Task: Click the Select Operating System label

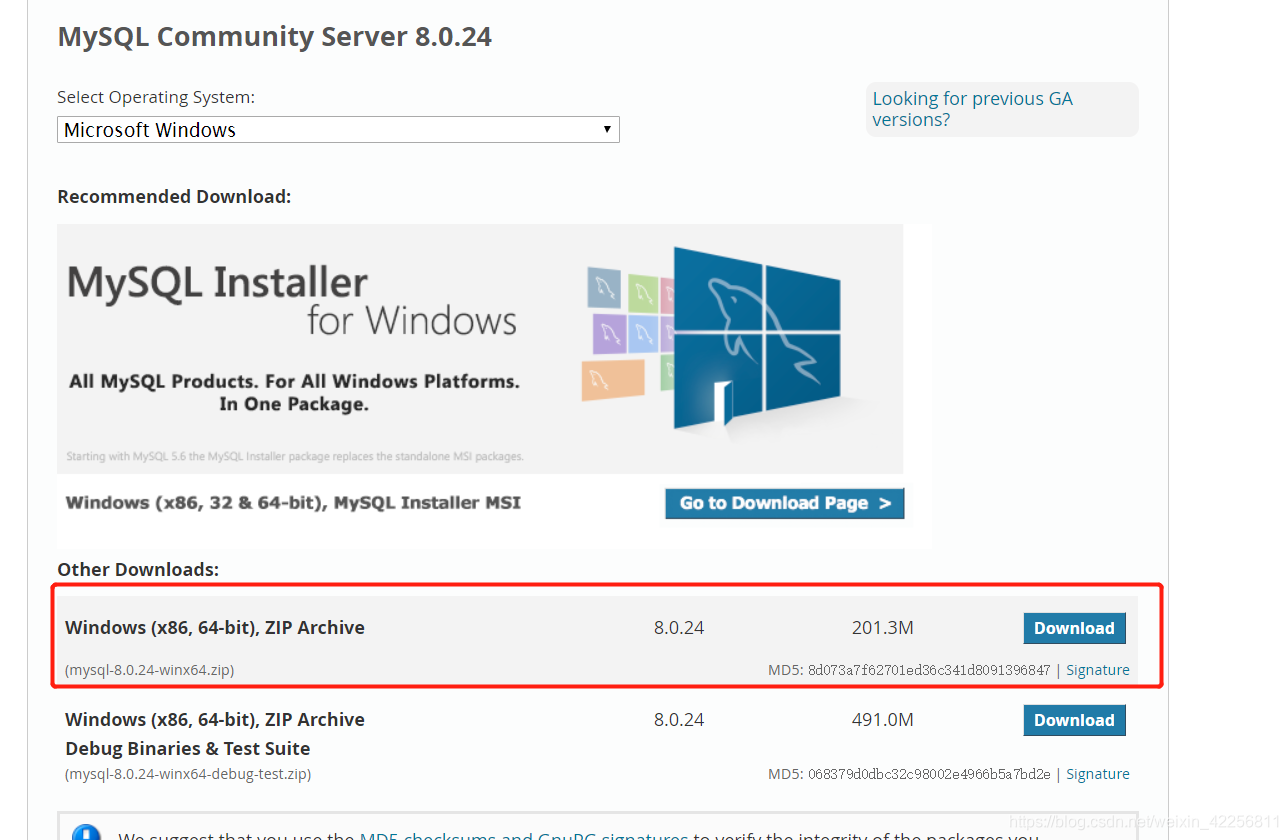Action: pyautogui.click(x=156, y=97)
